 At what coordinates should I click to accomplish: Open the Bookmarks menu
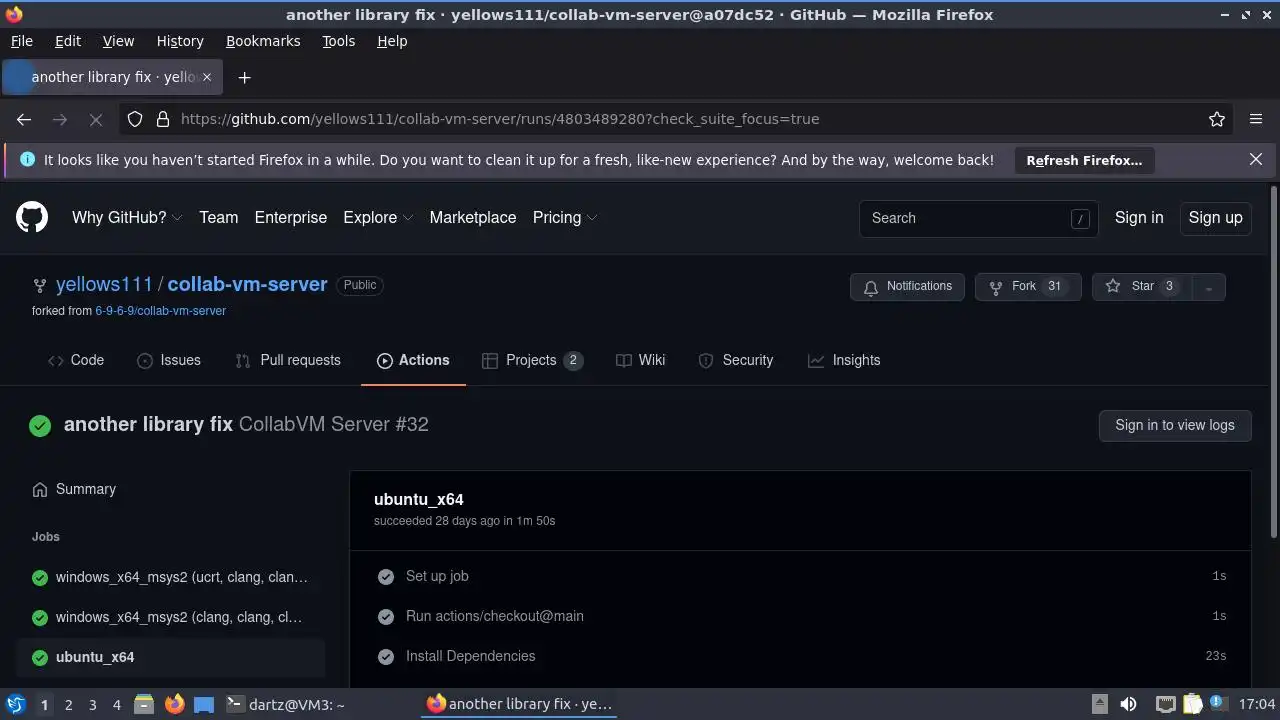[263, 41]
